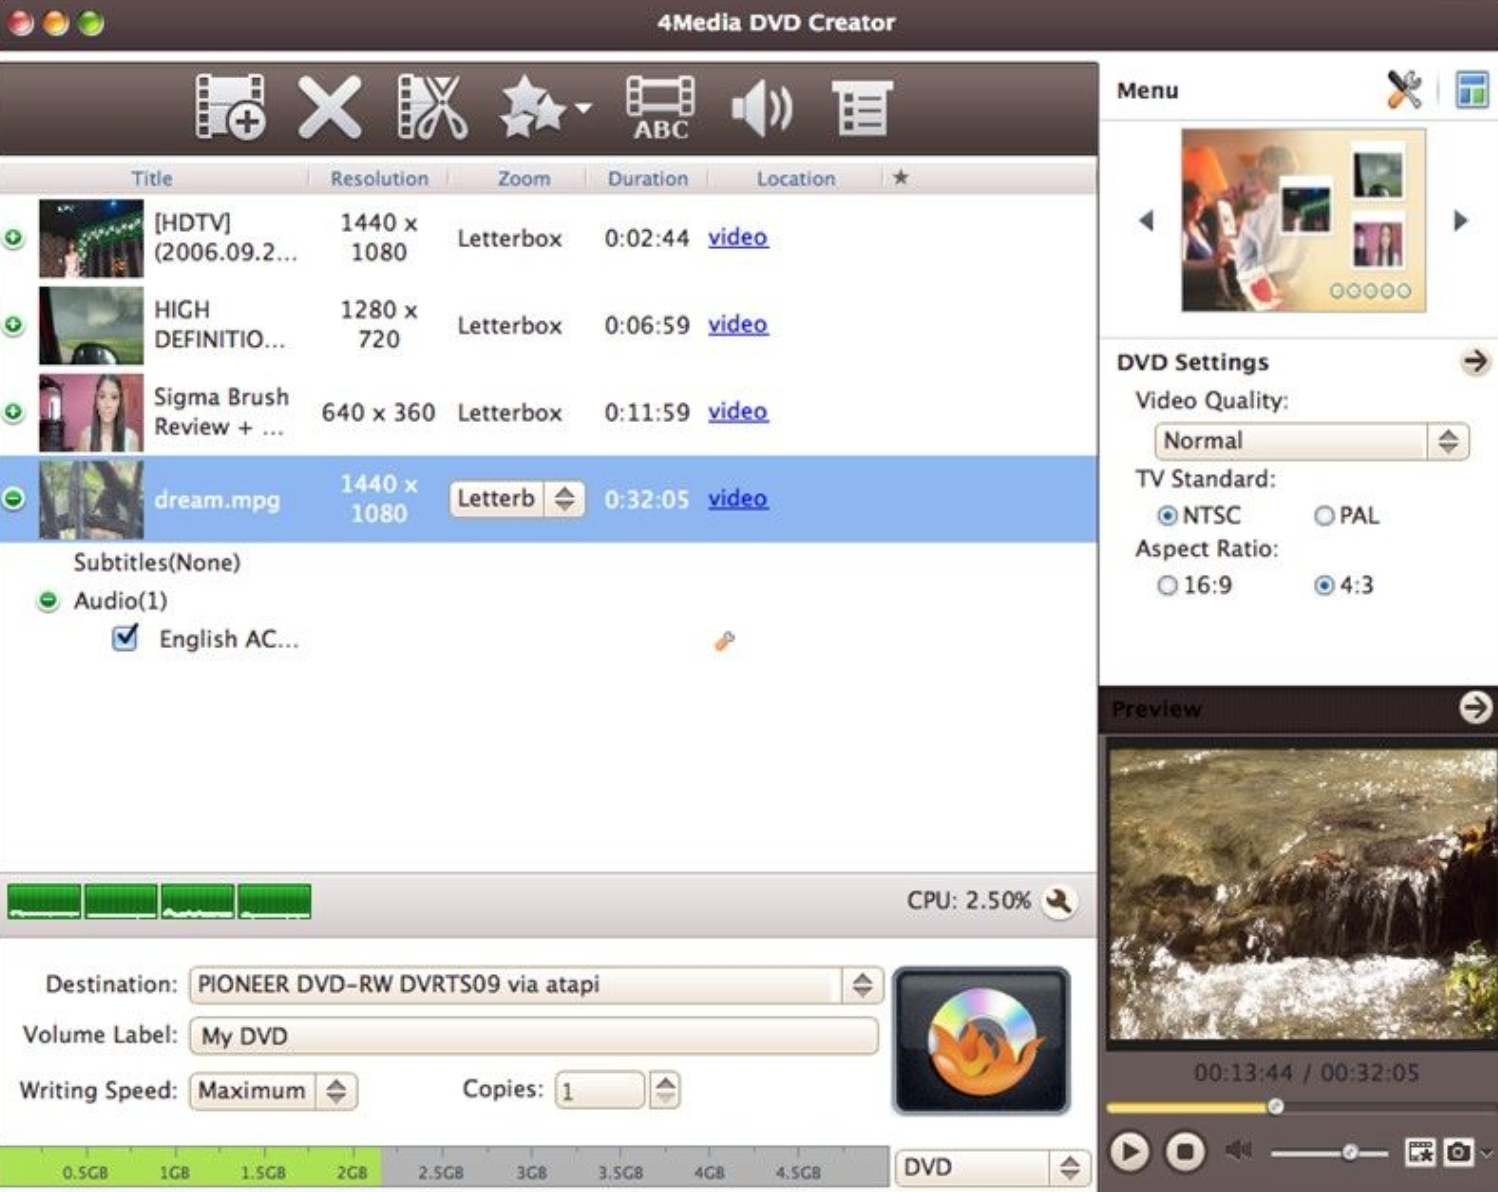The height and width of the screenshot is (1192, 1498).
Task: Open the Subtitle ABC filmstrip tool
Action: pos(660,107)
